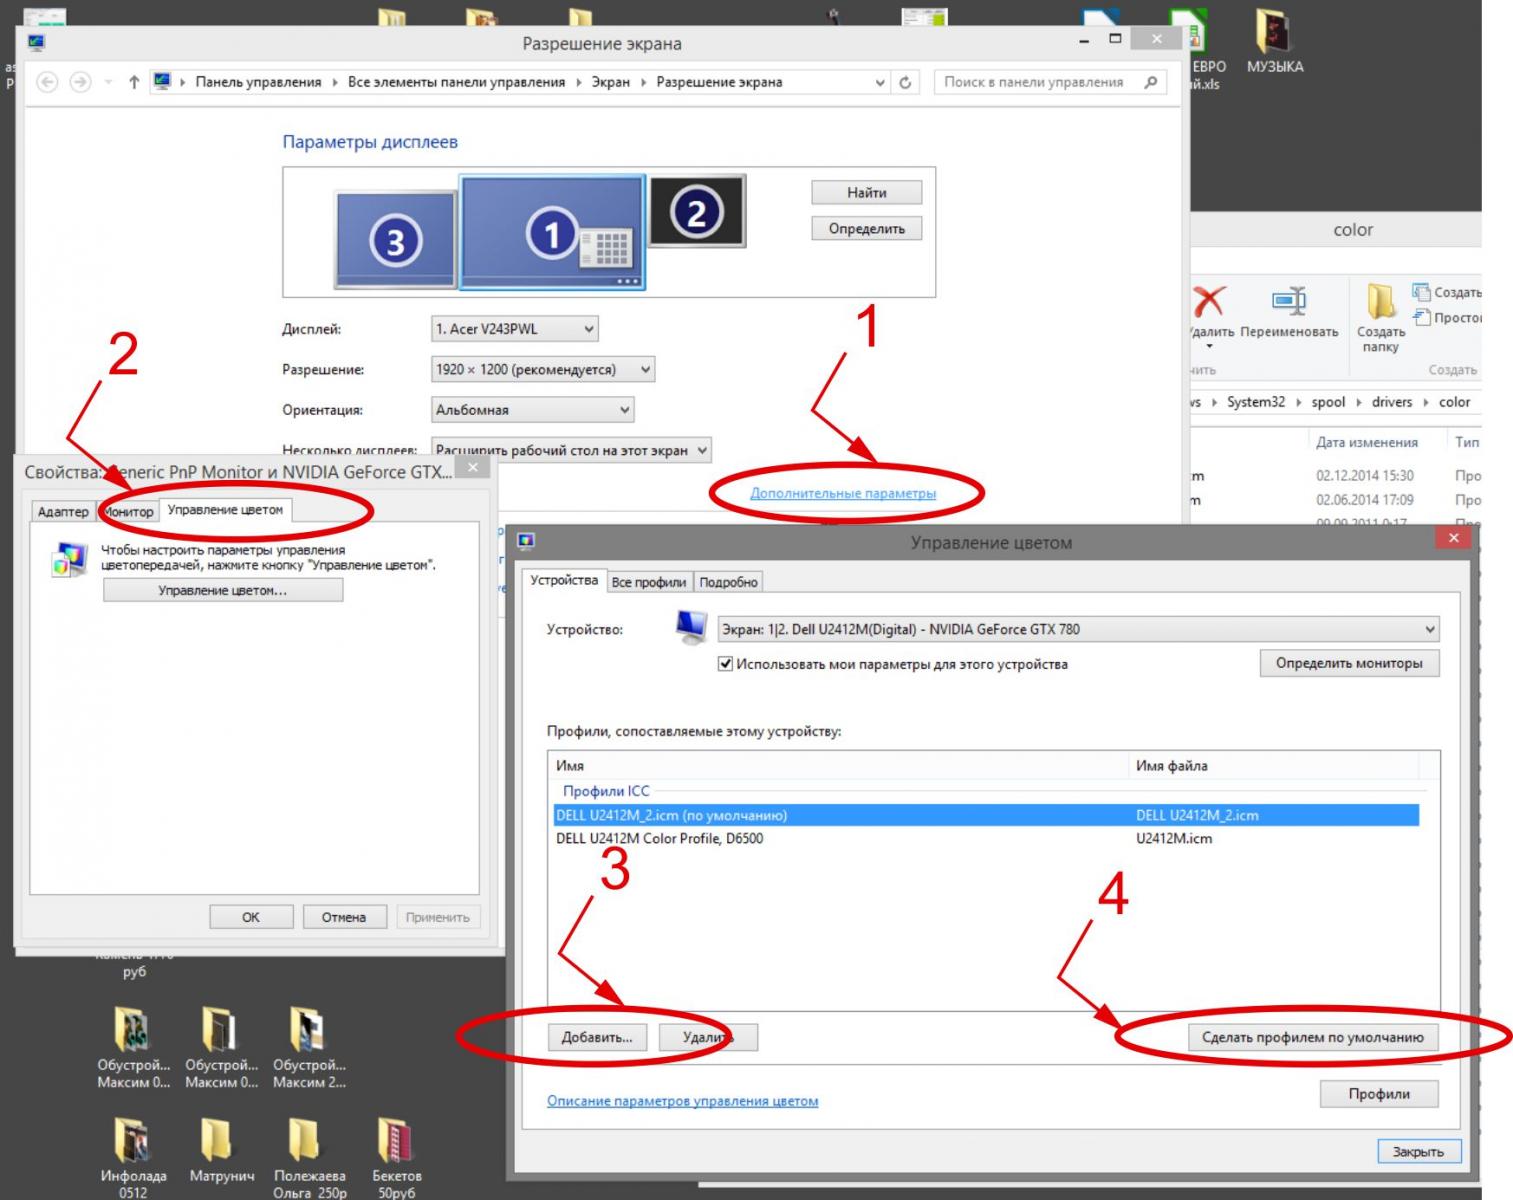Click the Найти button
The width and height of the screenshot is (1513, 1200).
click(866, 192)
